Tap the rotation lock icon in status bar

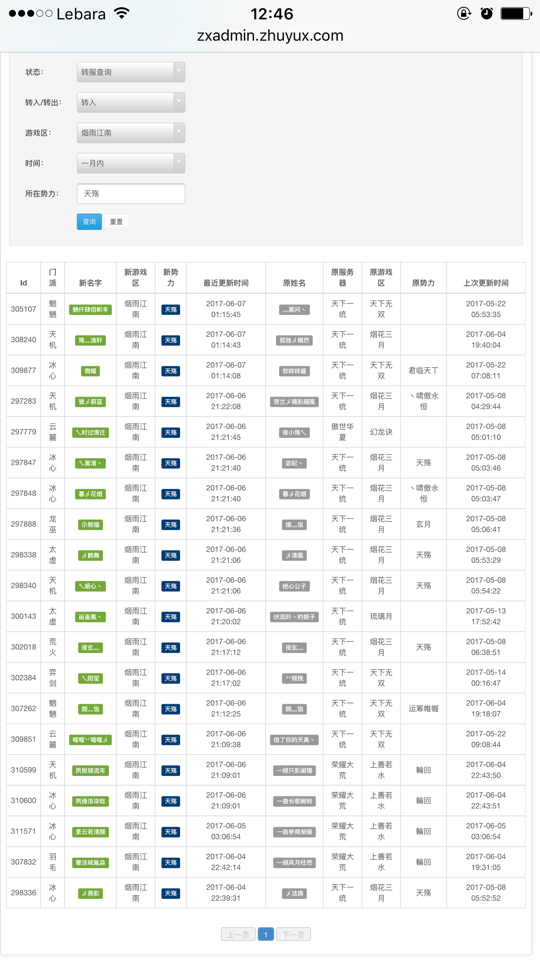coord(464,13)
